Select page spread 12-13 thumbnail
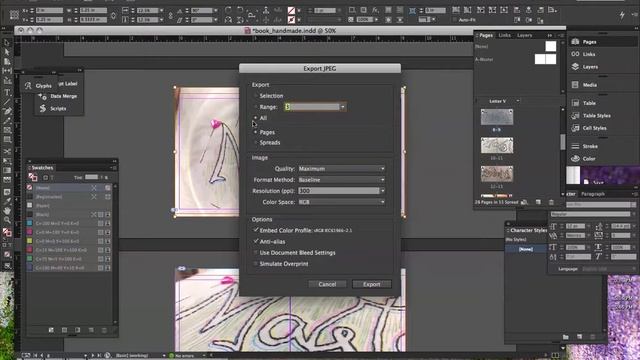The width and height of the screenshot is (640, 360). click(x=497, y=174)
